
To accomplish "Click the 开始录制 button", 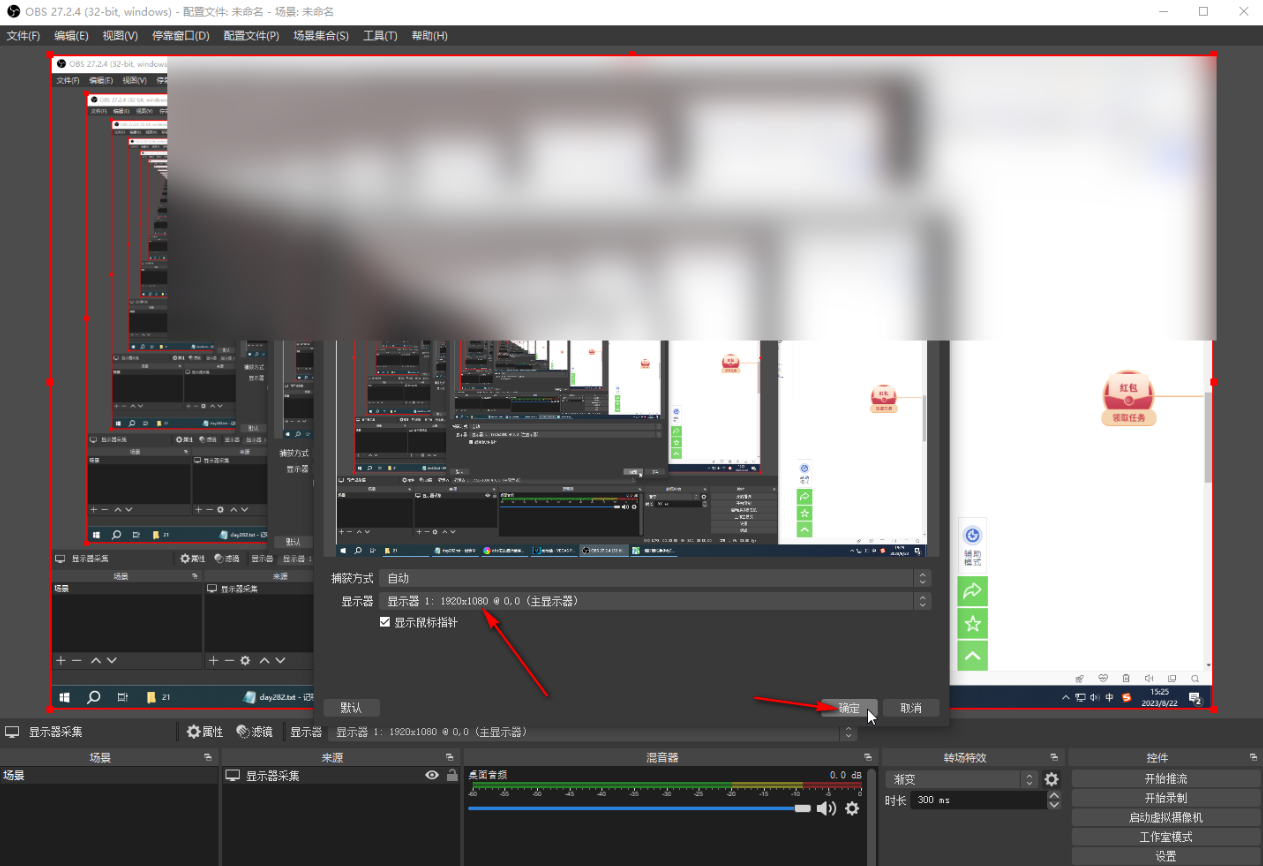I will [1165, 798].
